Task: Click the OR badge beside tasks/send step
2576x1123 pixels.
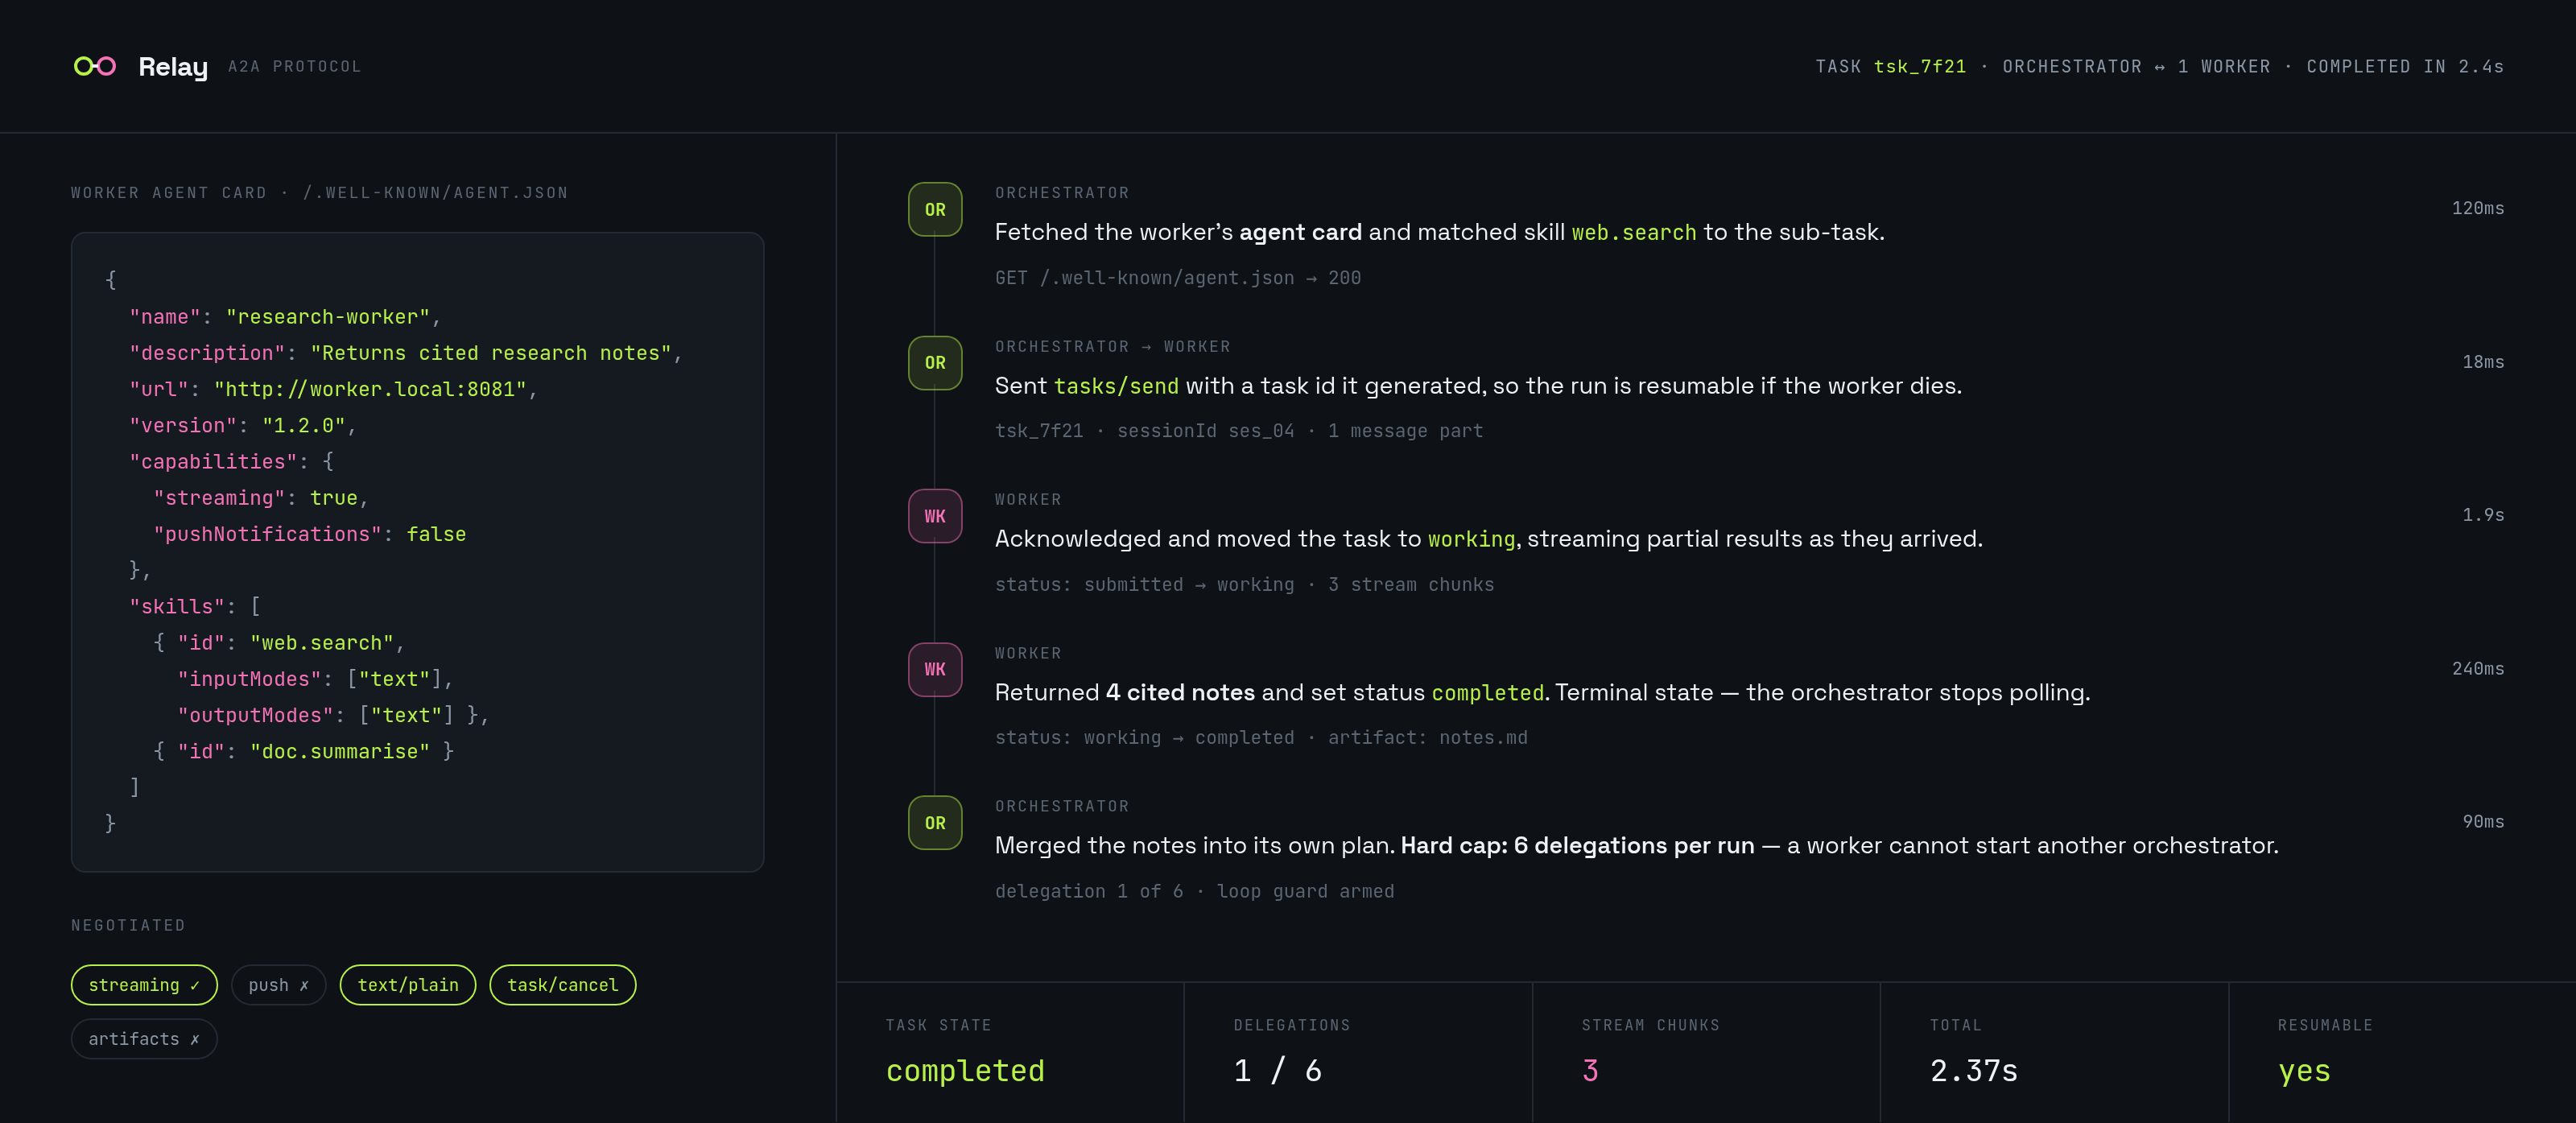Action: point(935,362)
